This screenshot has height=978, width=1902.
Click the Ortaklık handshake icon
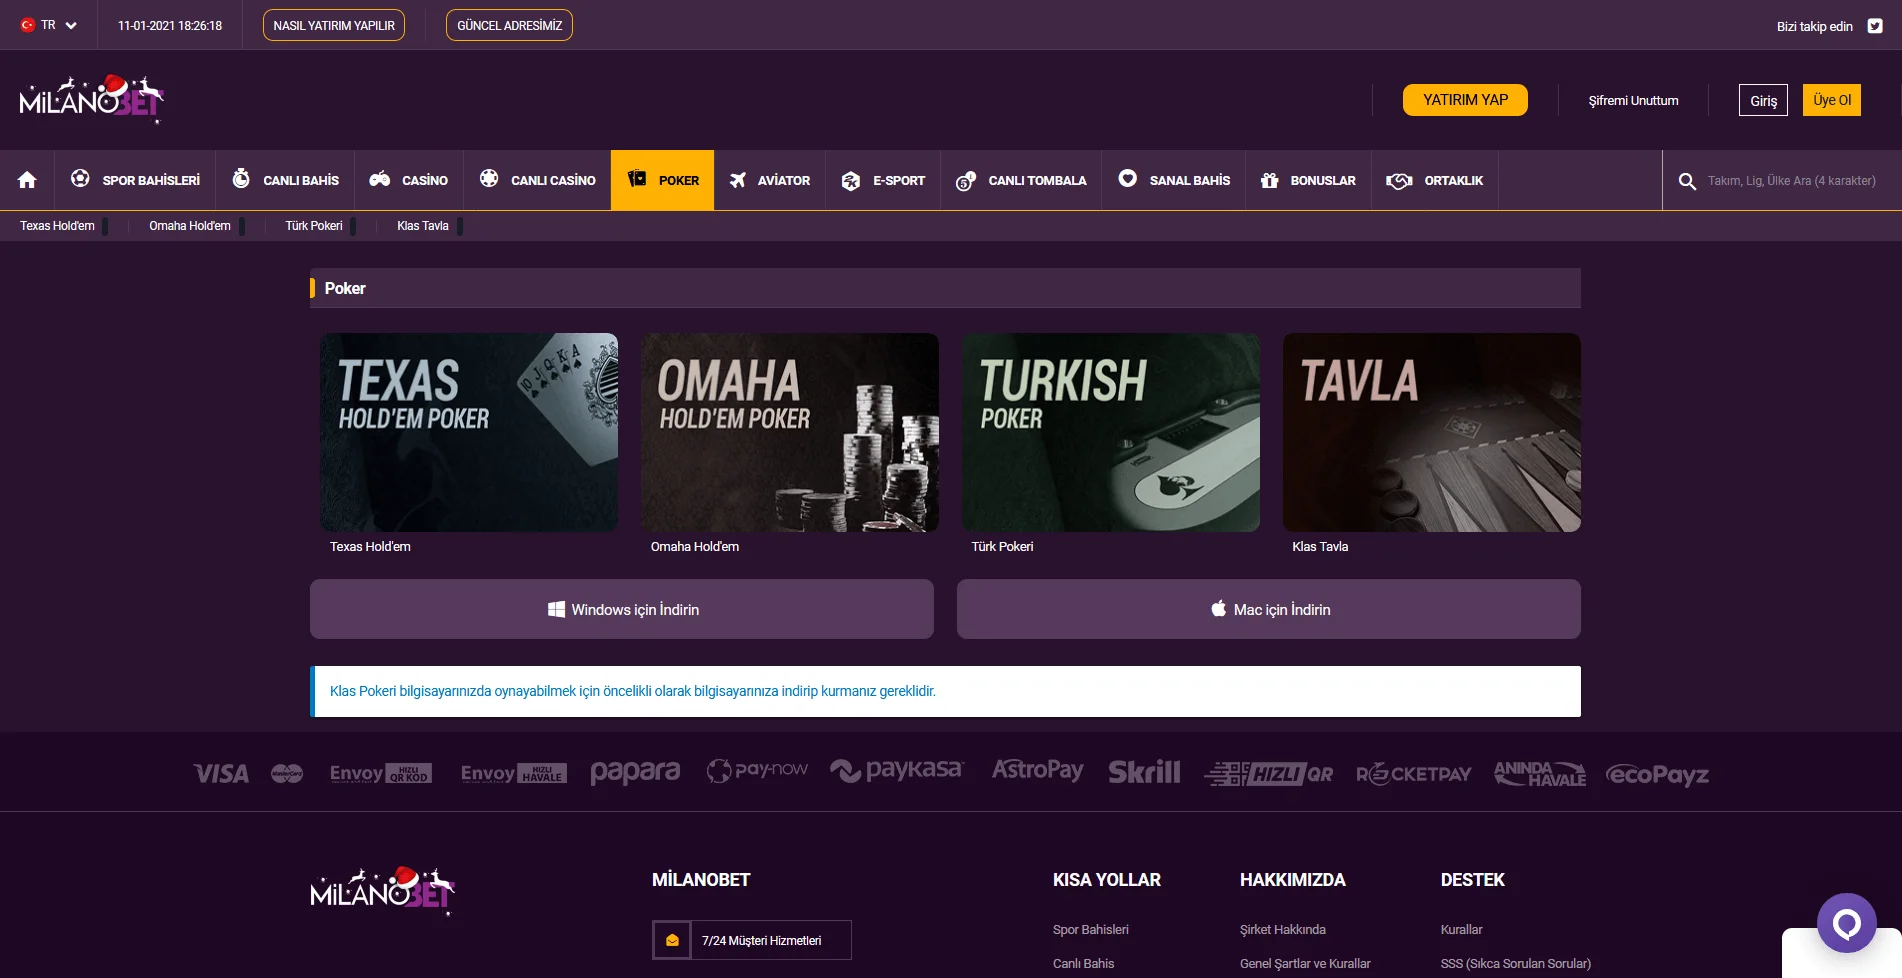pyautogui.click(x=1399, y=180)
